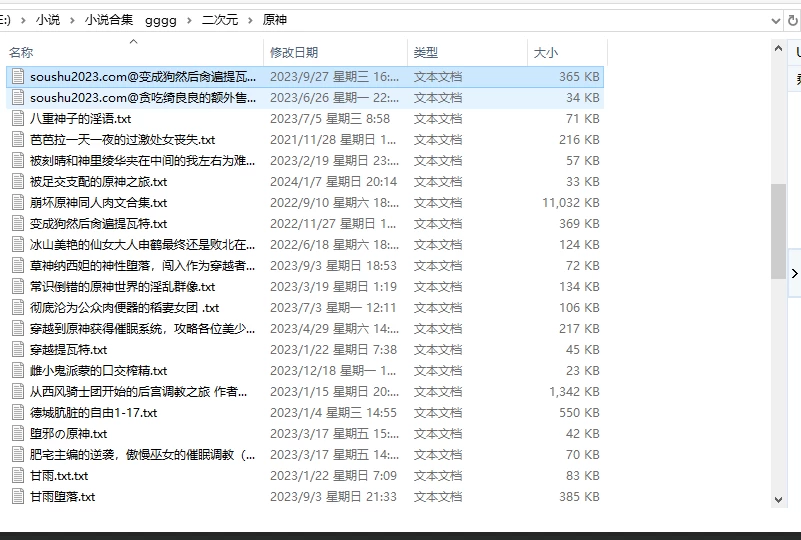Click the date 2023/7/5 星期三 8:58
This screenshot has height=540, width=801.
coord(330,119)
